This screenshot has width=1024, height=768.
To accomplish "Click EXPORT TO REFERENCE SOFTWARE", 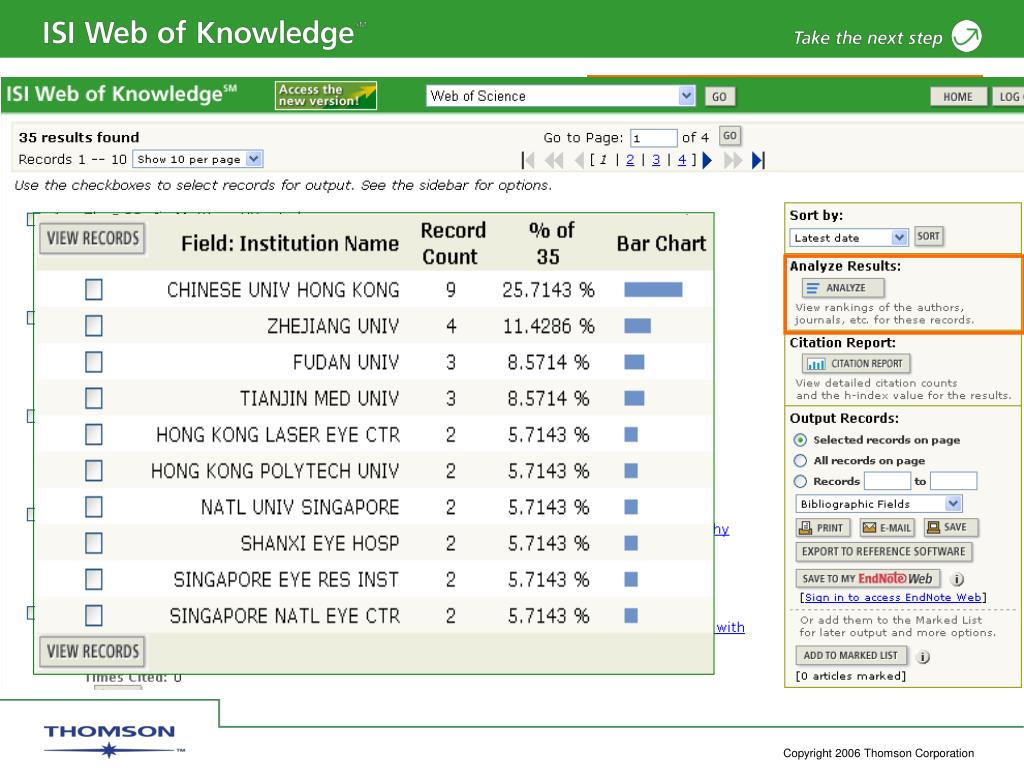I will click(x=884, y=552).
